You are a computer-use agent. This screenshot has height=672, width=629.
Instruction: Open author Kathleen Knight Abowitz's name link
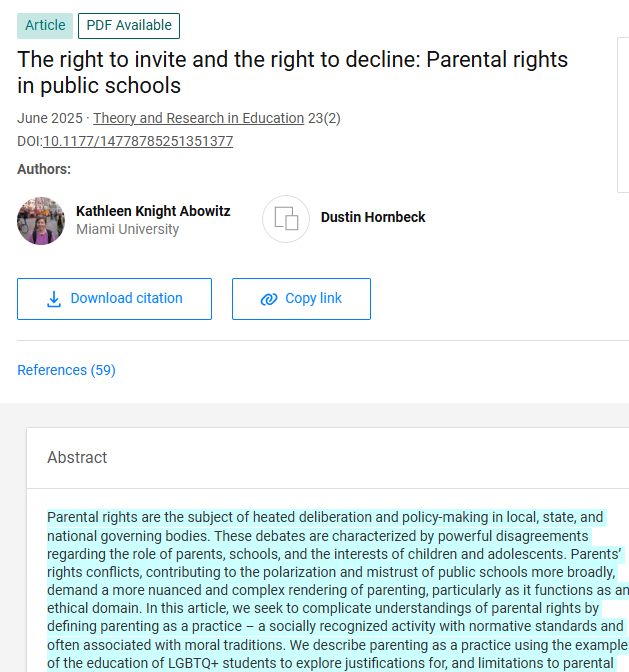point(153,211)
